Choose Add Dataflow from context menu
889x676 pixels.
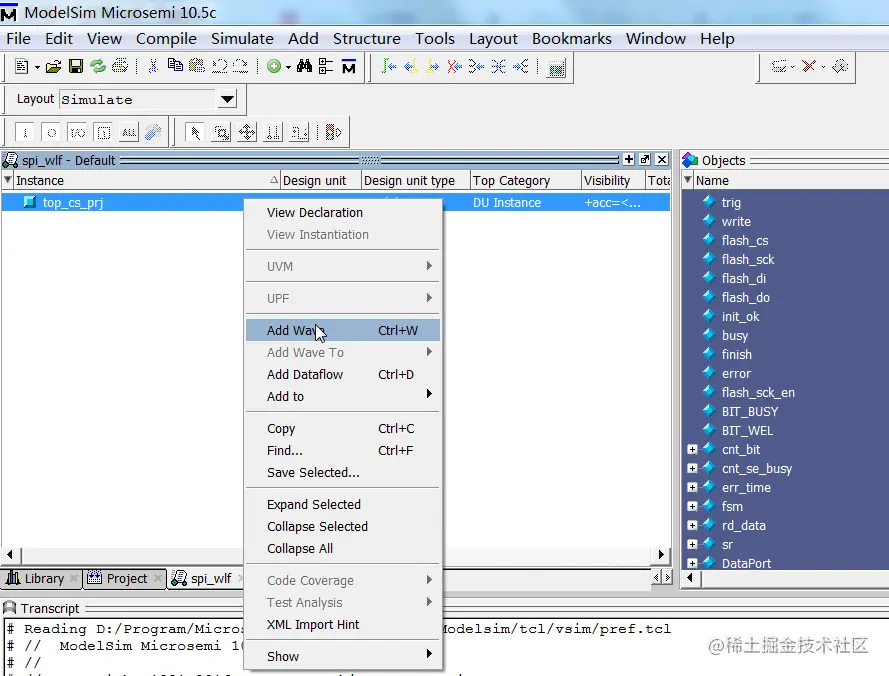pos(342,374)
